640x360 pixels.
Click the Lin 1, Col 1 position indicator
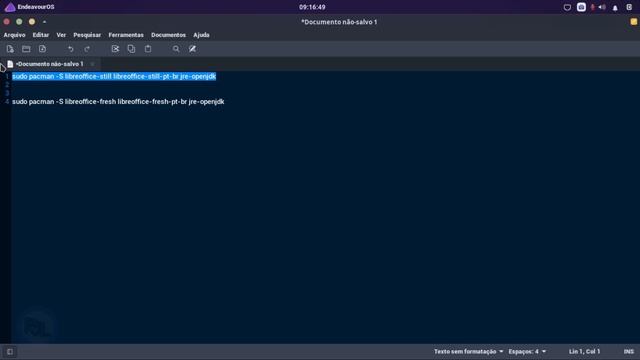pyautogui.click(x=584, y=351)
